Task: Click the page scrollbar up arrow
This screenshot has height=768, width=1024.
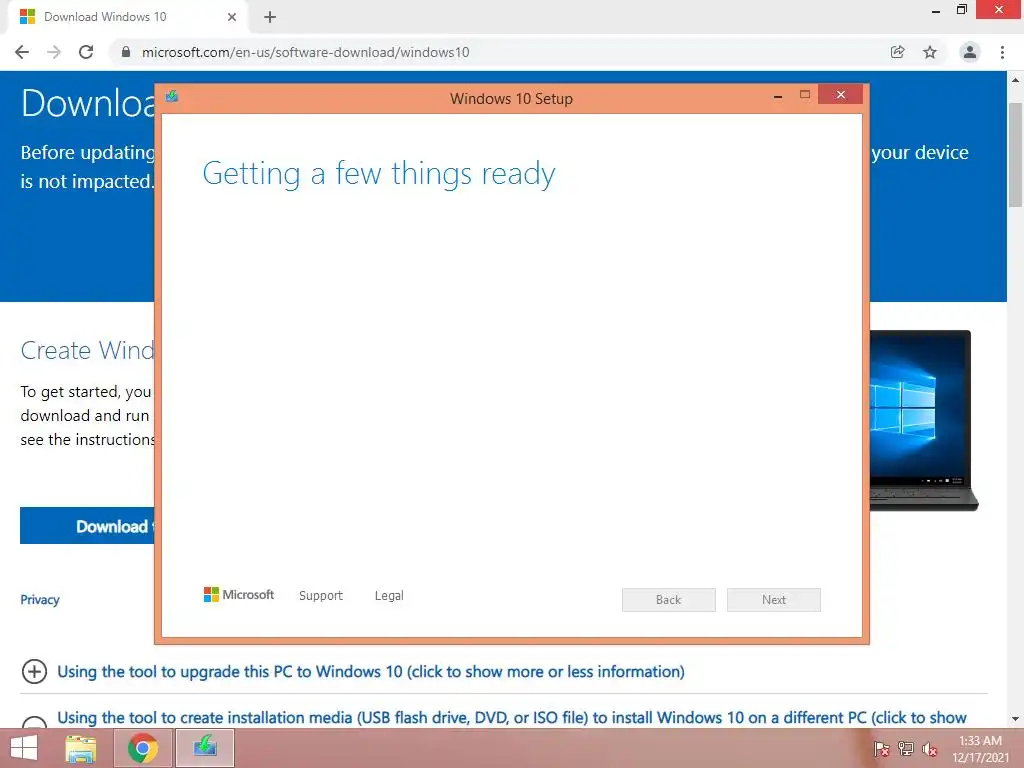Action: [1015, 80]
